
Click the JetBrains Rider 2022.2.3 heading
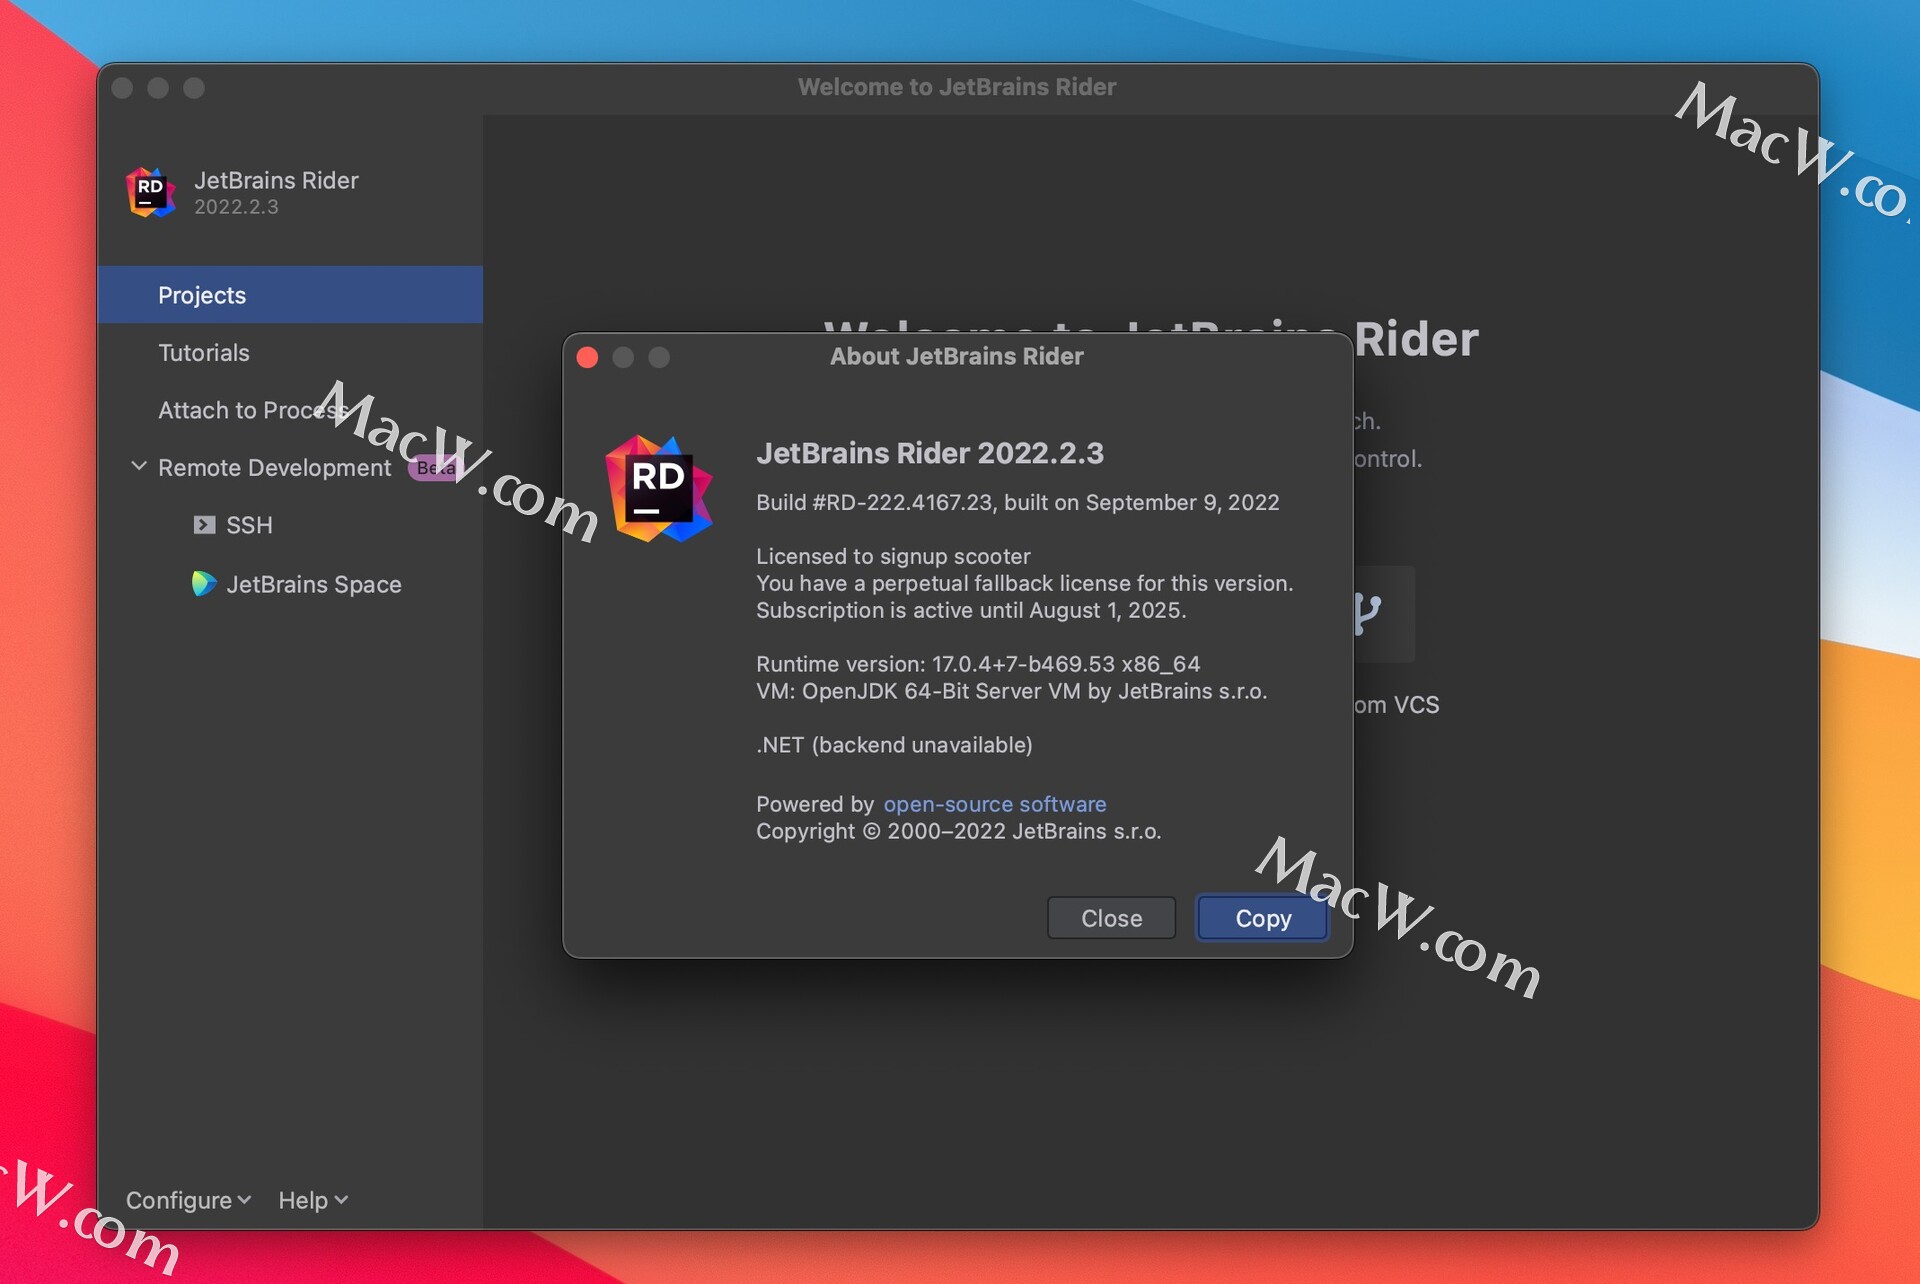pyautogui.click(x=930, y=453)
